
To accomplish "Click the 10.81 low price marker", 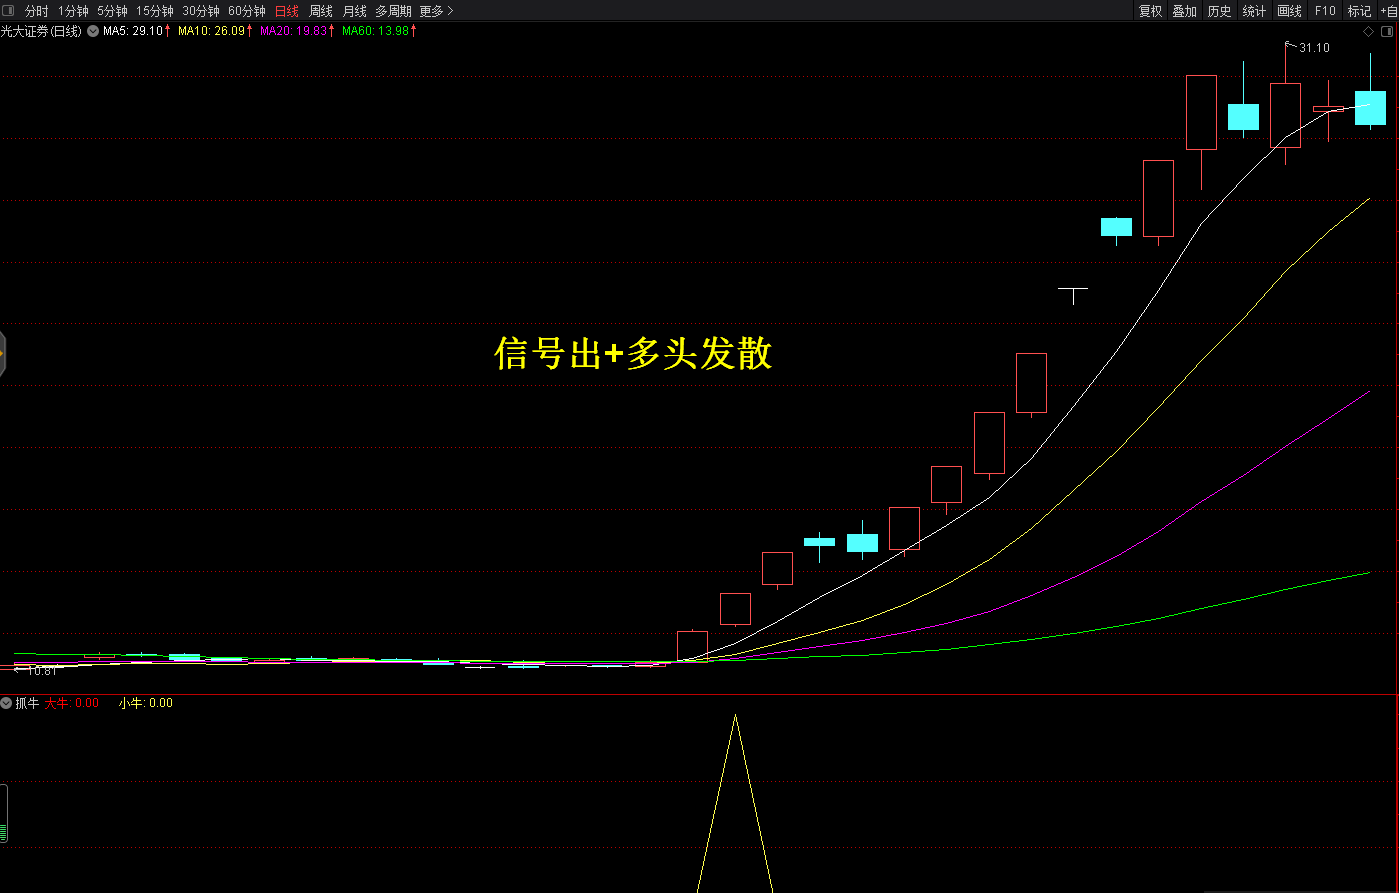I will point(42,670).
